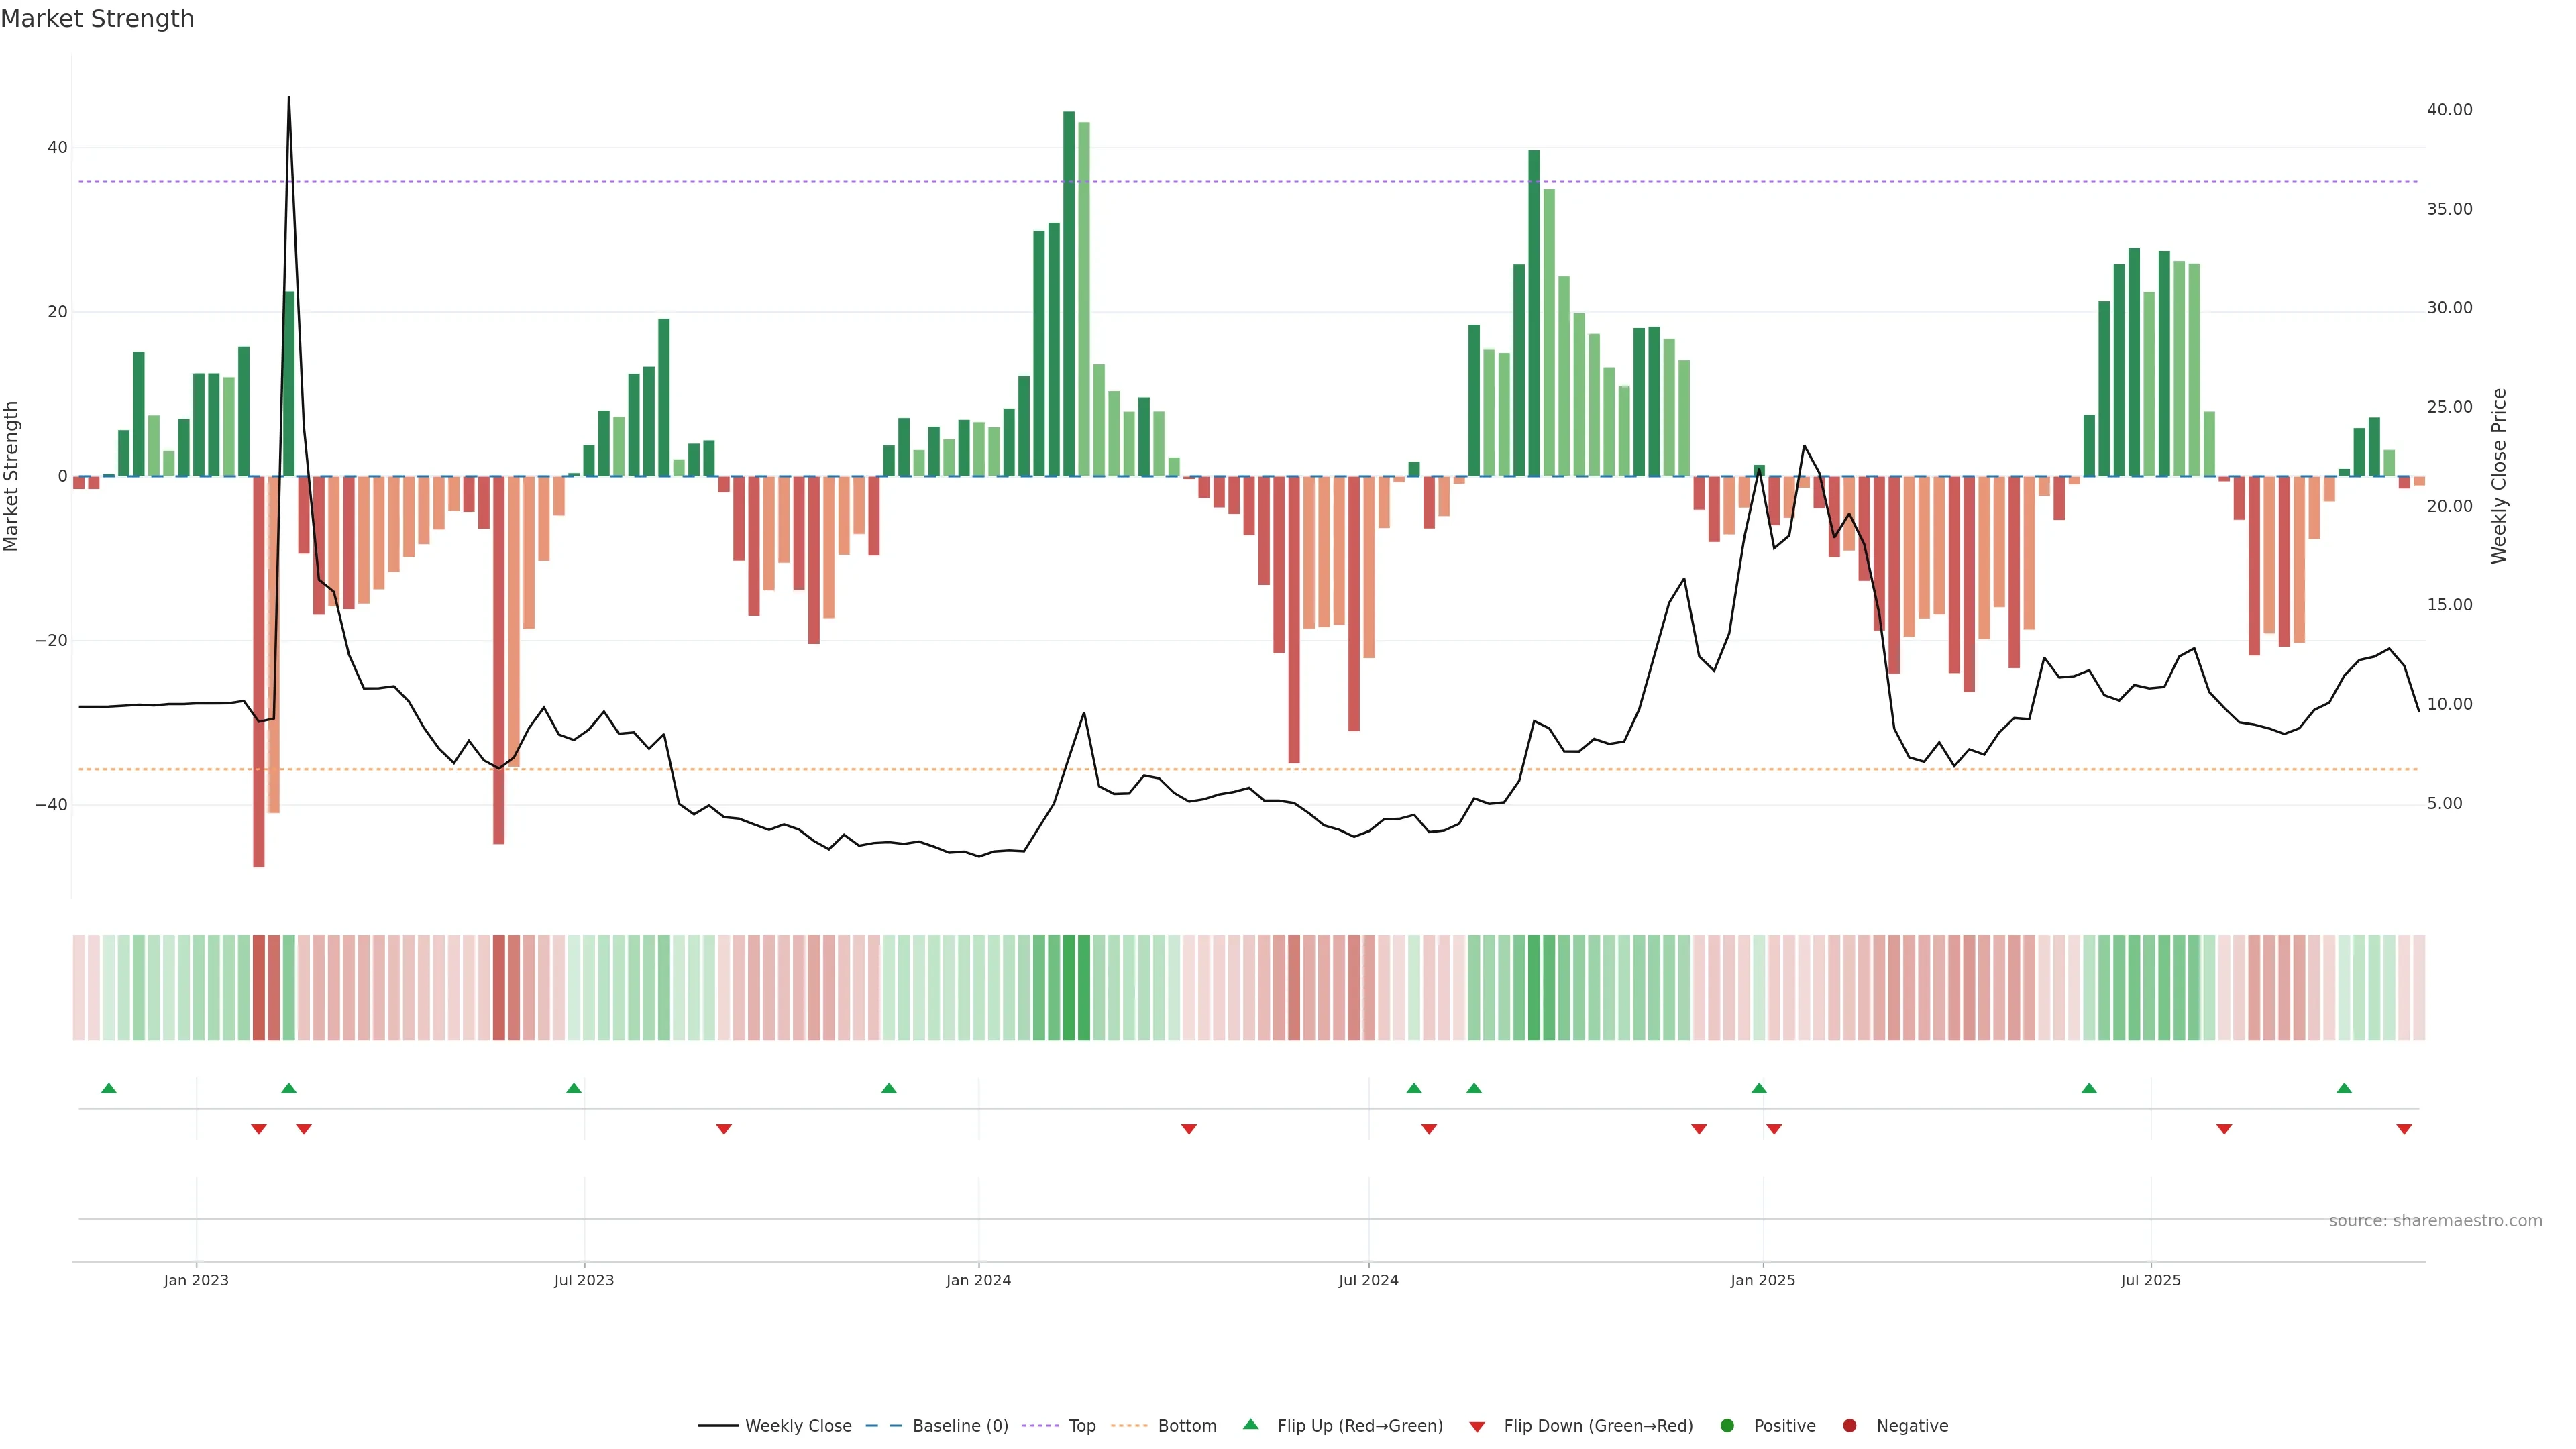Click the Positive green circle legend icon

click(x=1727, y=1426)
